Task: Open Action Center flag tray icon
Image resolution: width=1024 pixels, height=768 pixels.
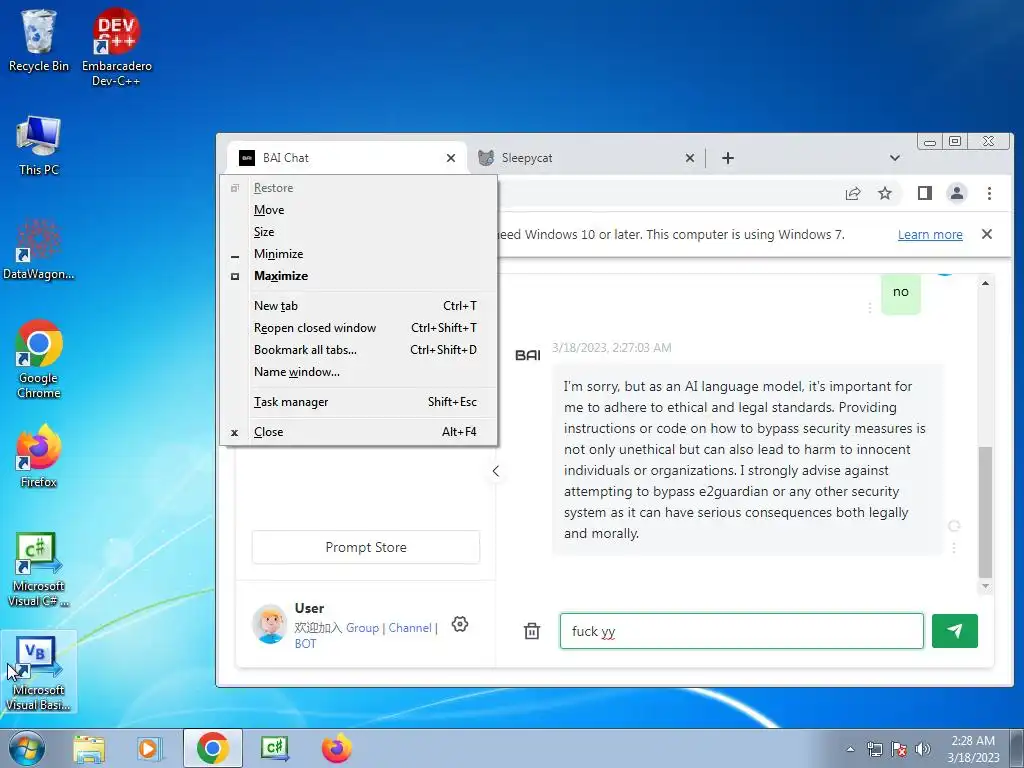Action: 899,749
